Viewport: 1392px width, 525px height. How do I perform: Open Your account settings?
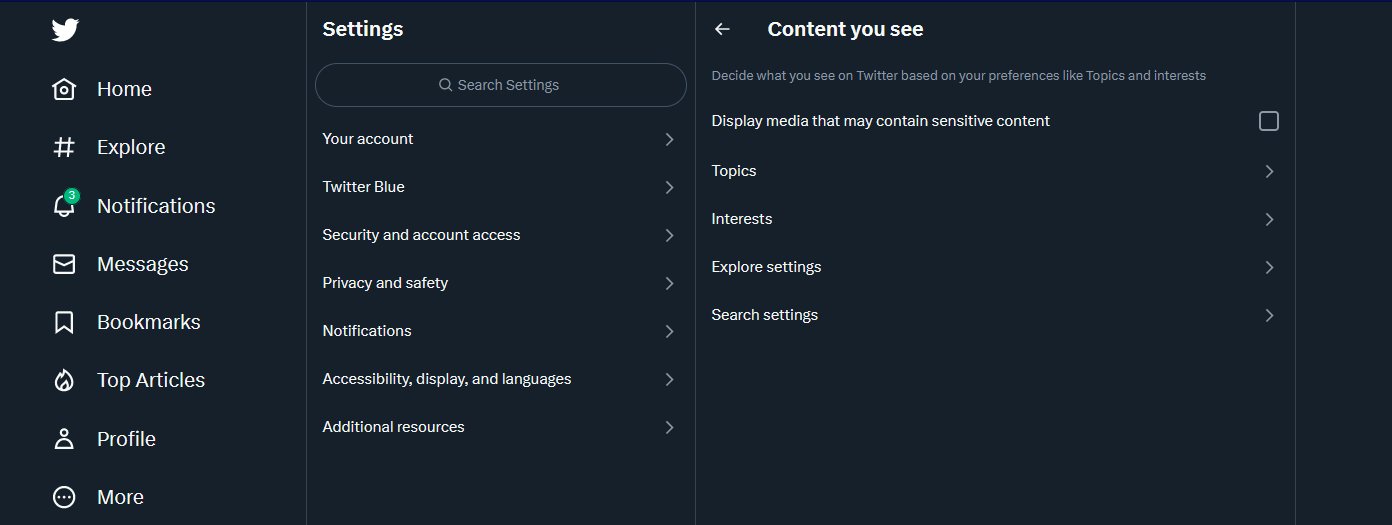(500, 139)
